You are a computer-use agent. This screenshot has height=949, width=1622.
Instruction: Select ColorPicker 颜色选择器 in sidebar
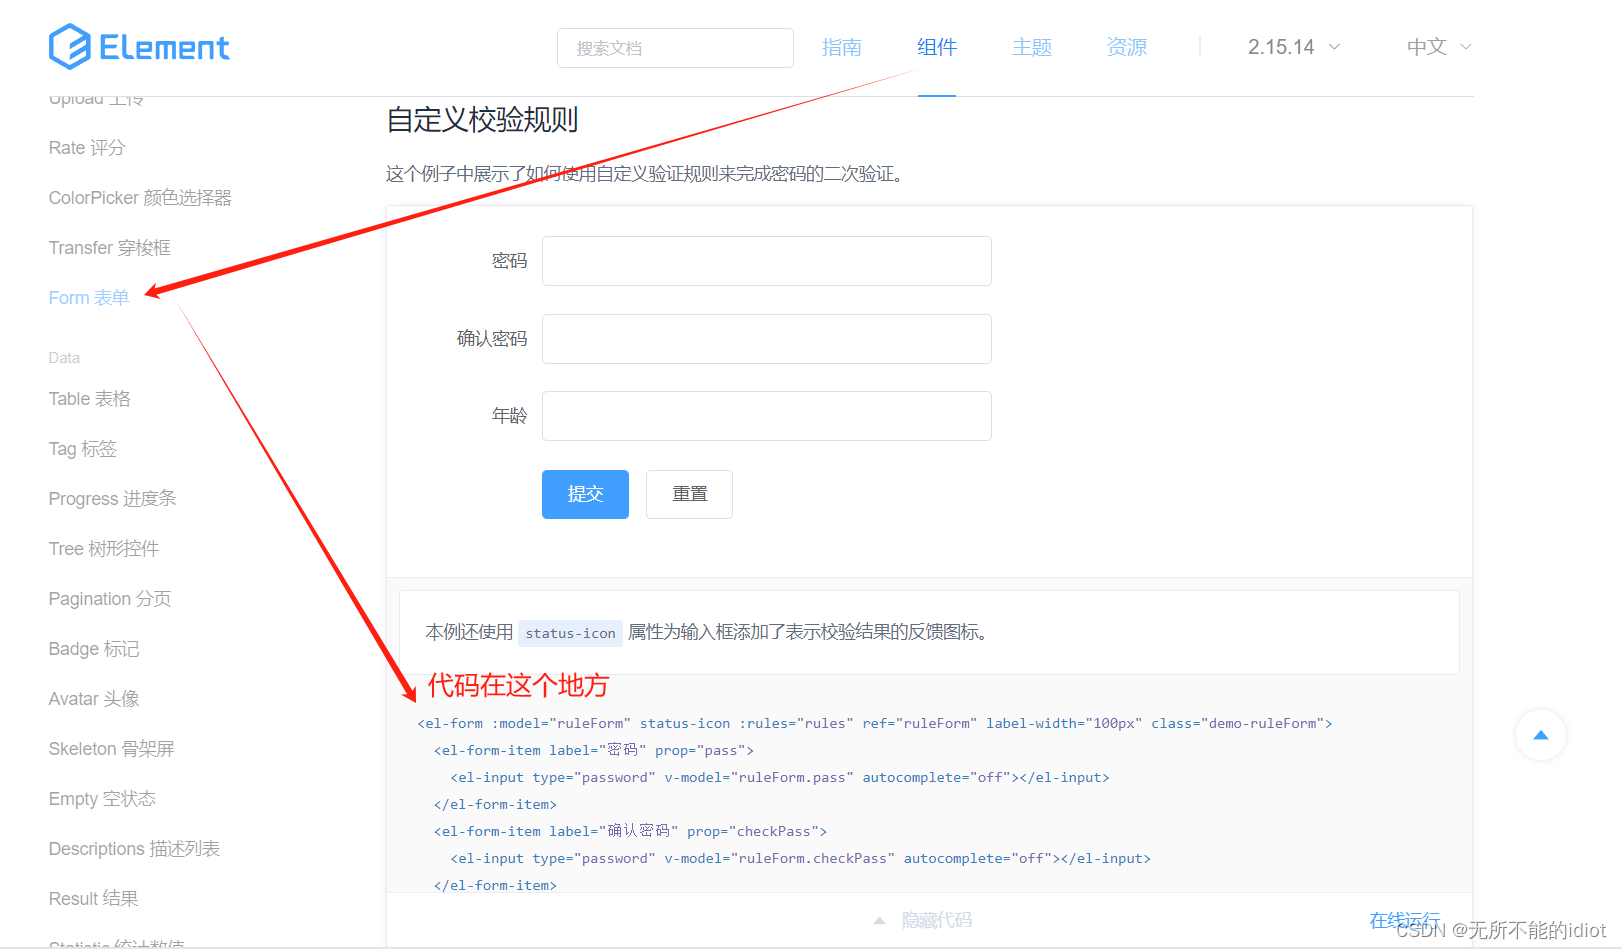[140, 198]
